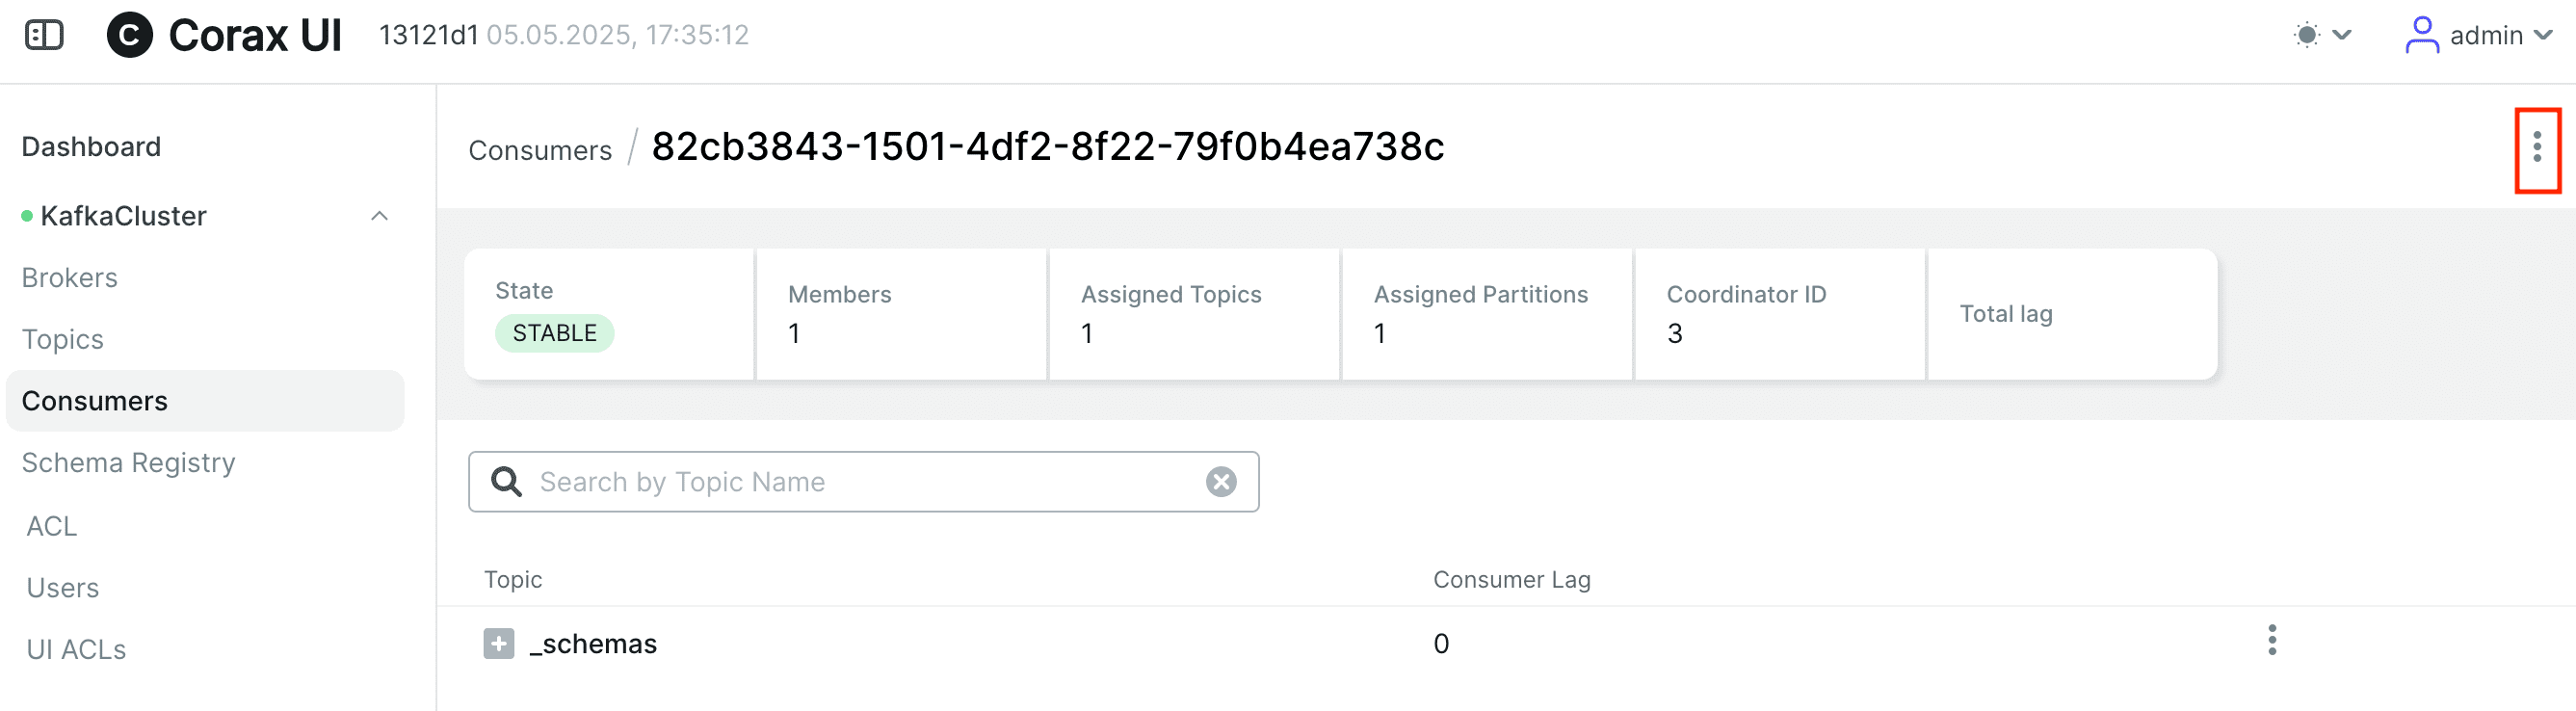Open the _schemas row actions menu
Screen dimensions: 2576x711
click(2272, 640)
